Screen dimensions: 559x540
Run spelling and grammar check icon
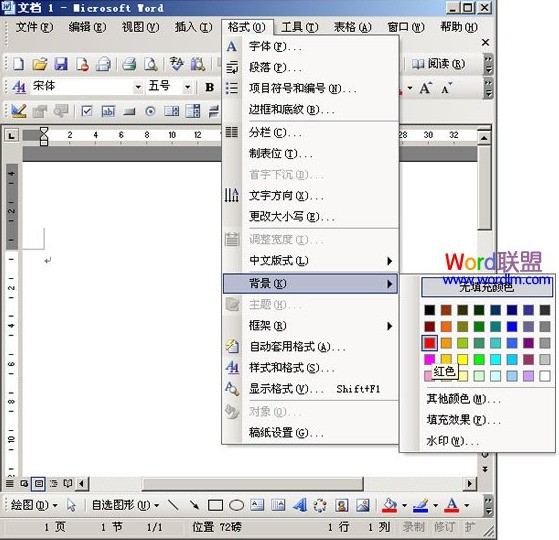176,64
